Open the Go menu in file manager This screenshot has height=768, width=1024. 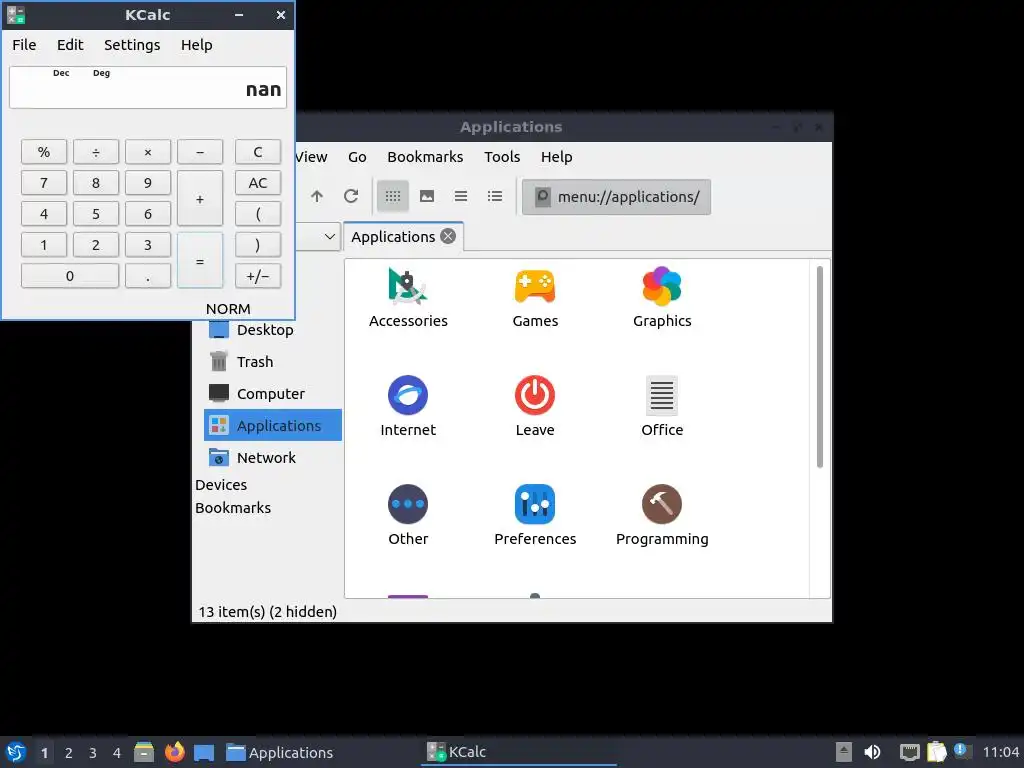(357, 157)
